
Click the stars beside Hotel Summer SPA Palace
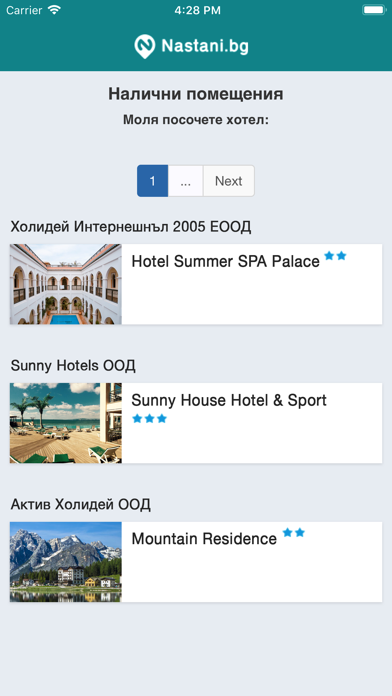[x=335, y=256]
